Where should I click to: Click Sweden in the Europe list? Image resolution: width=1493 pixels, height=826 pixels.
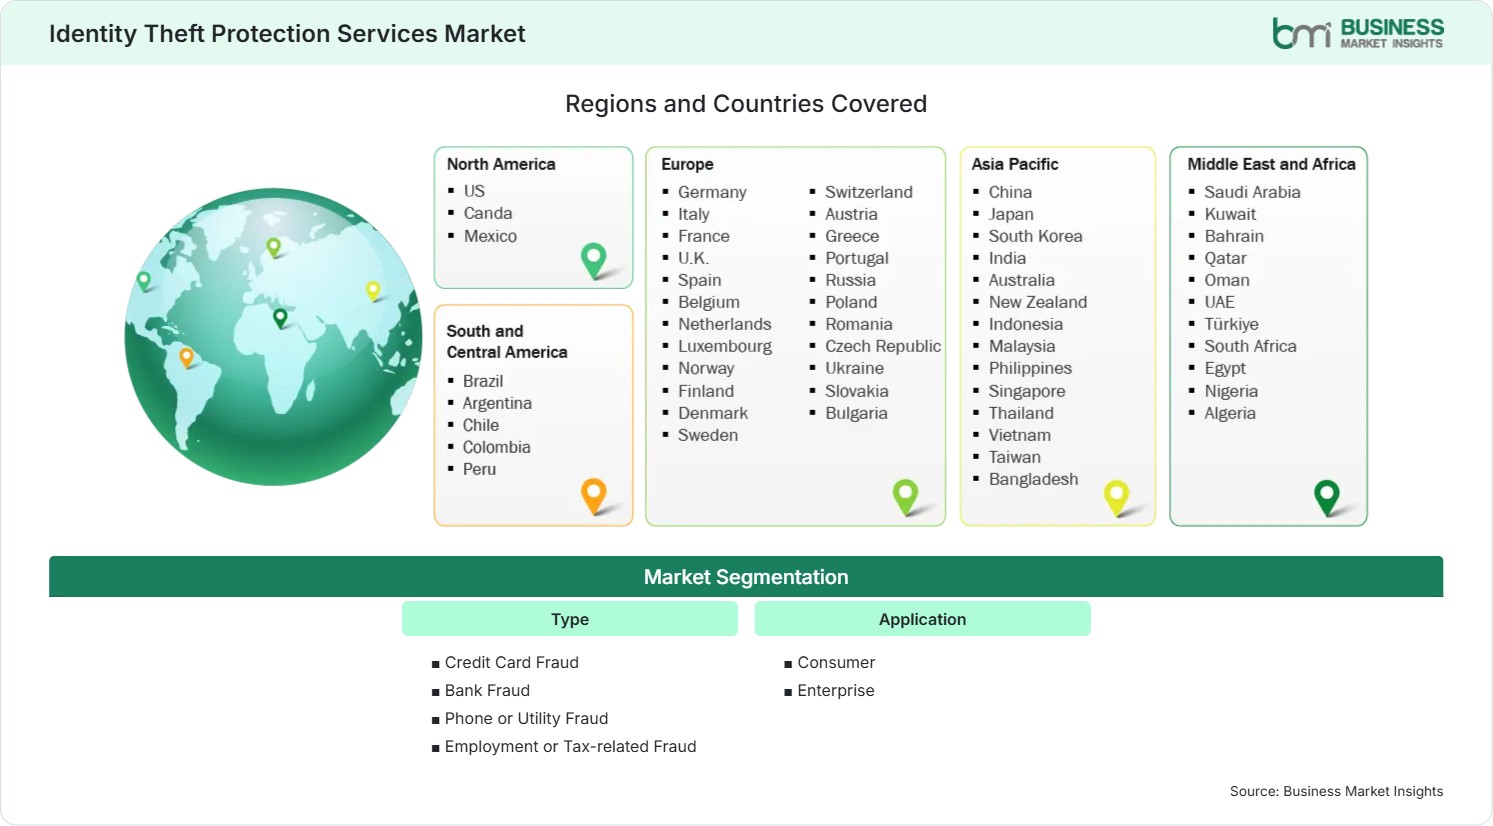[x=708, y=435]
